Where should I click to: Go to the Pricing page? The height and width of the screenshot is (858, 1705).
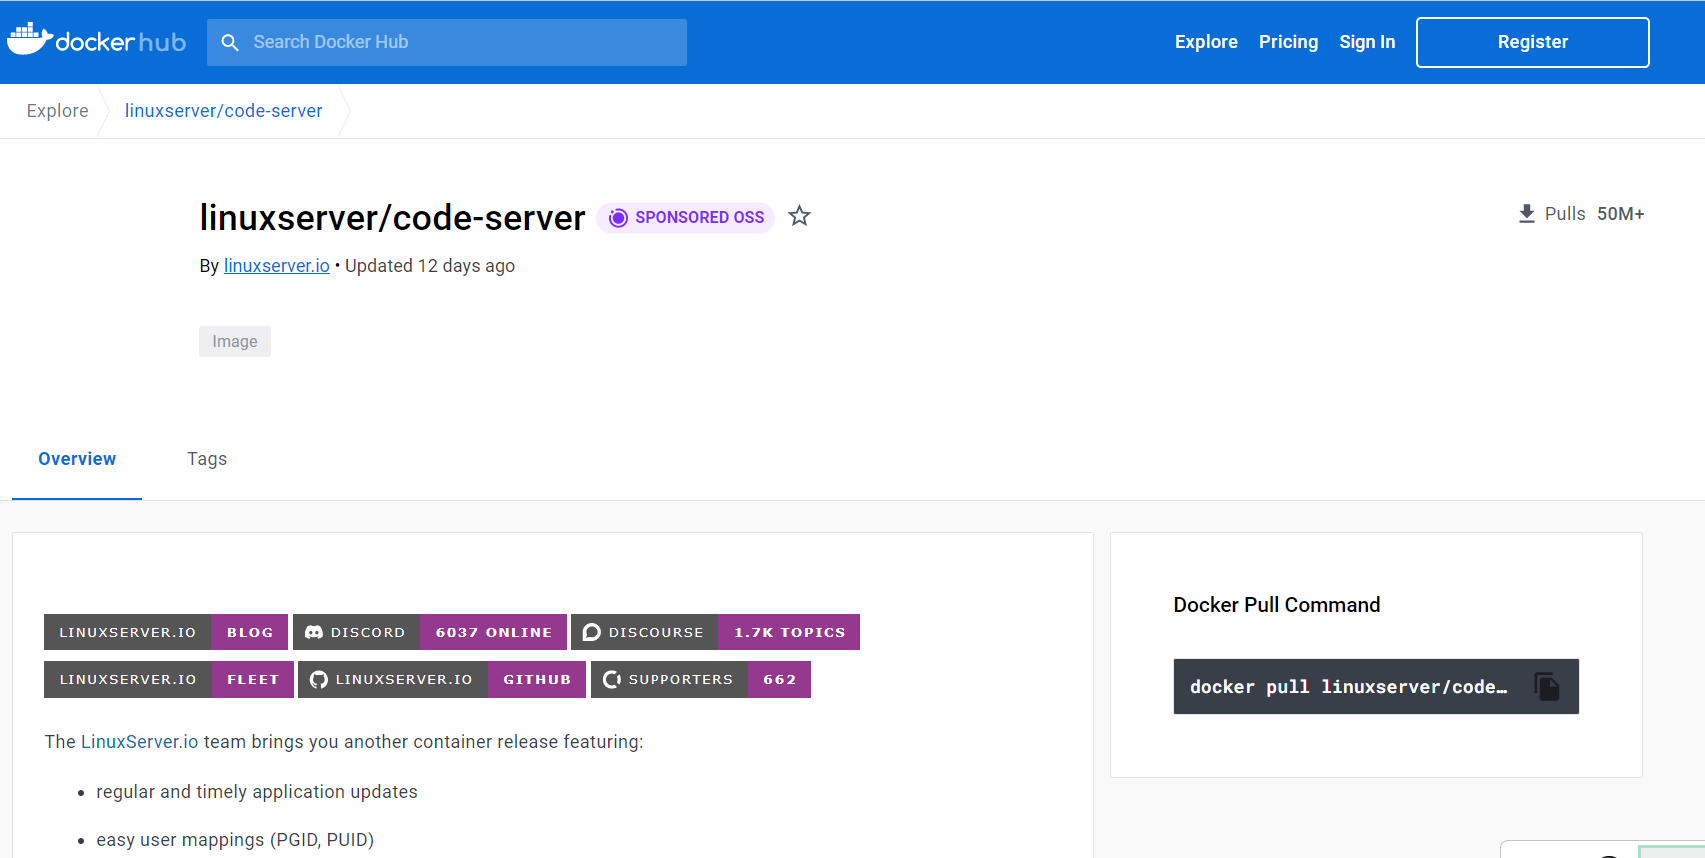pos(1288,42)
